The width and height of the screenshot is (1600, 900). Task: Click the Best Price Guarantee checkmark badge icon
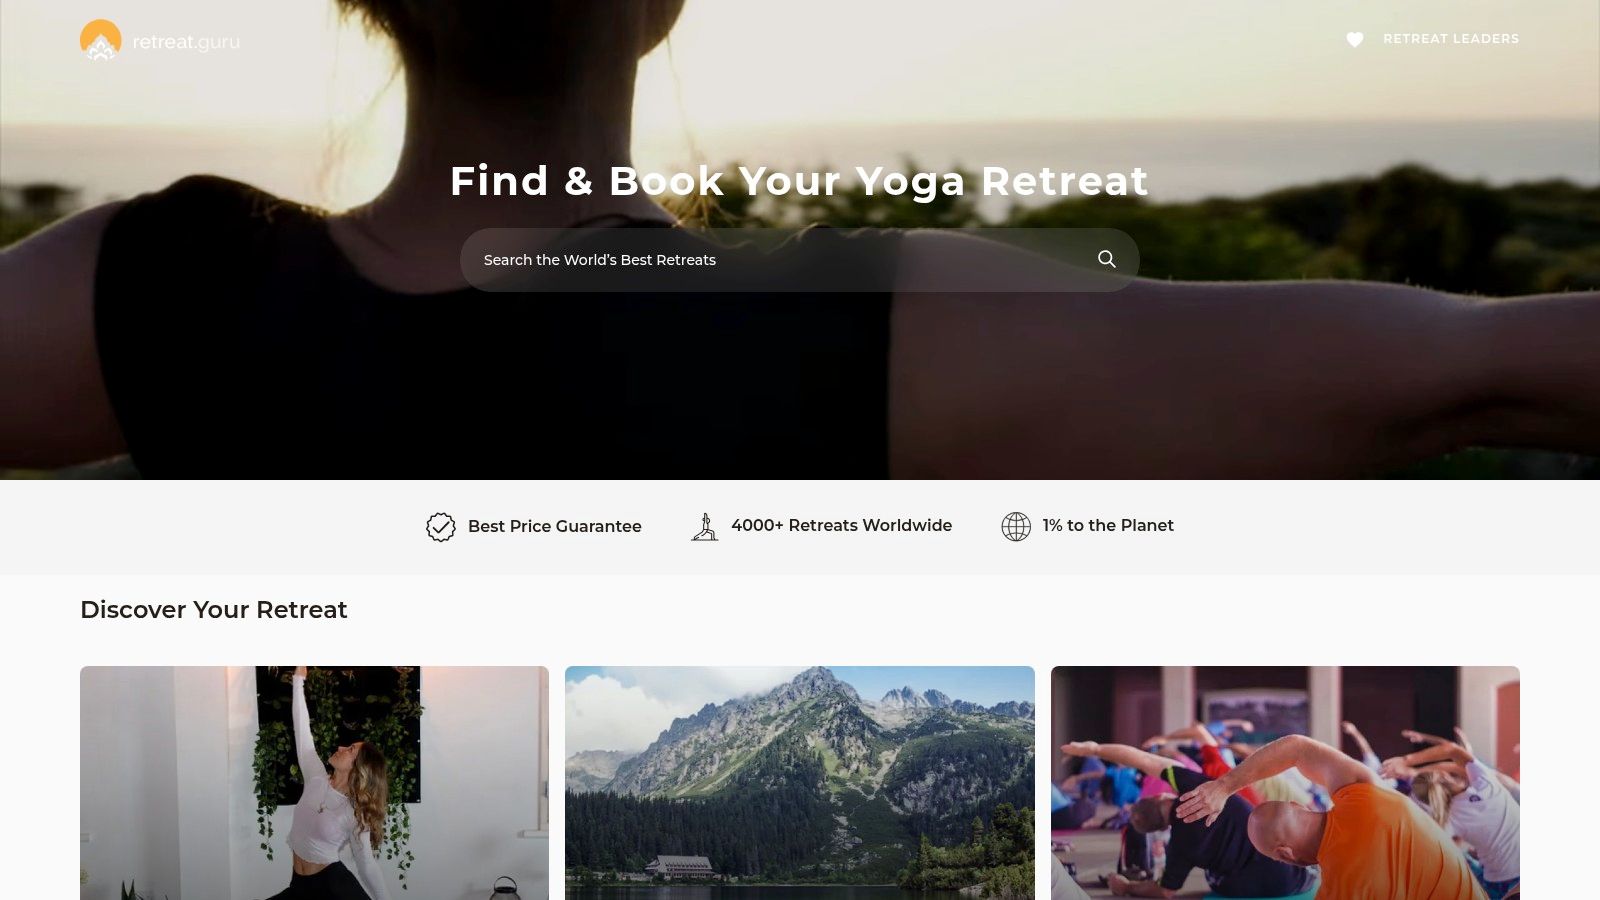441,526
